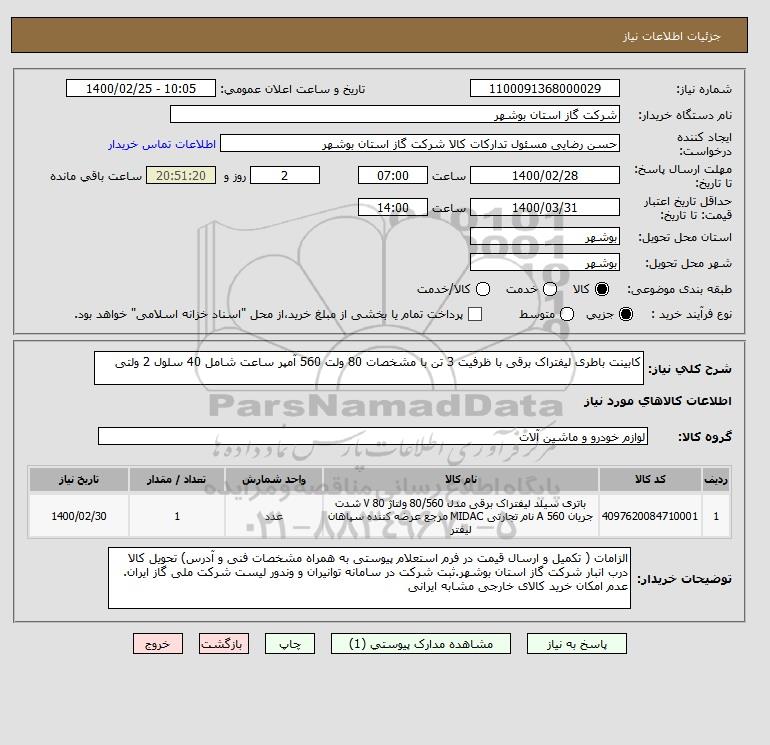Click product code 4097620084710001 cell

(650, 516)
